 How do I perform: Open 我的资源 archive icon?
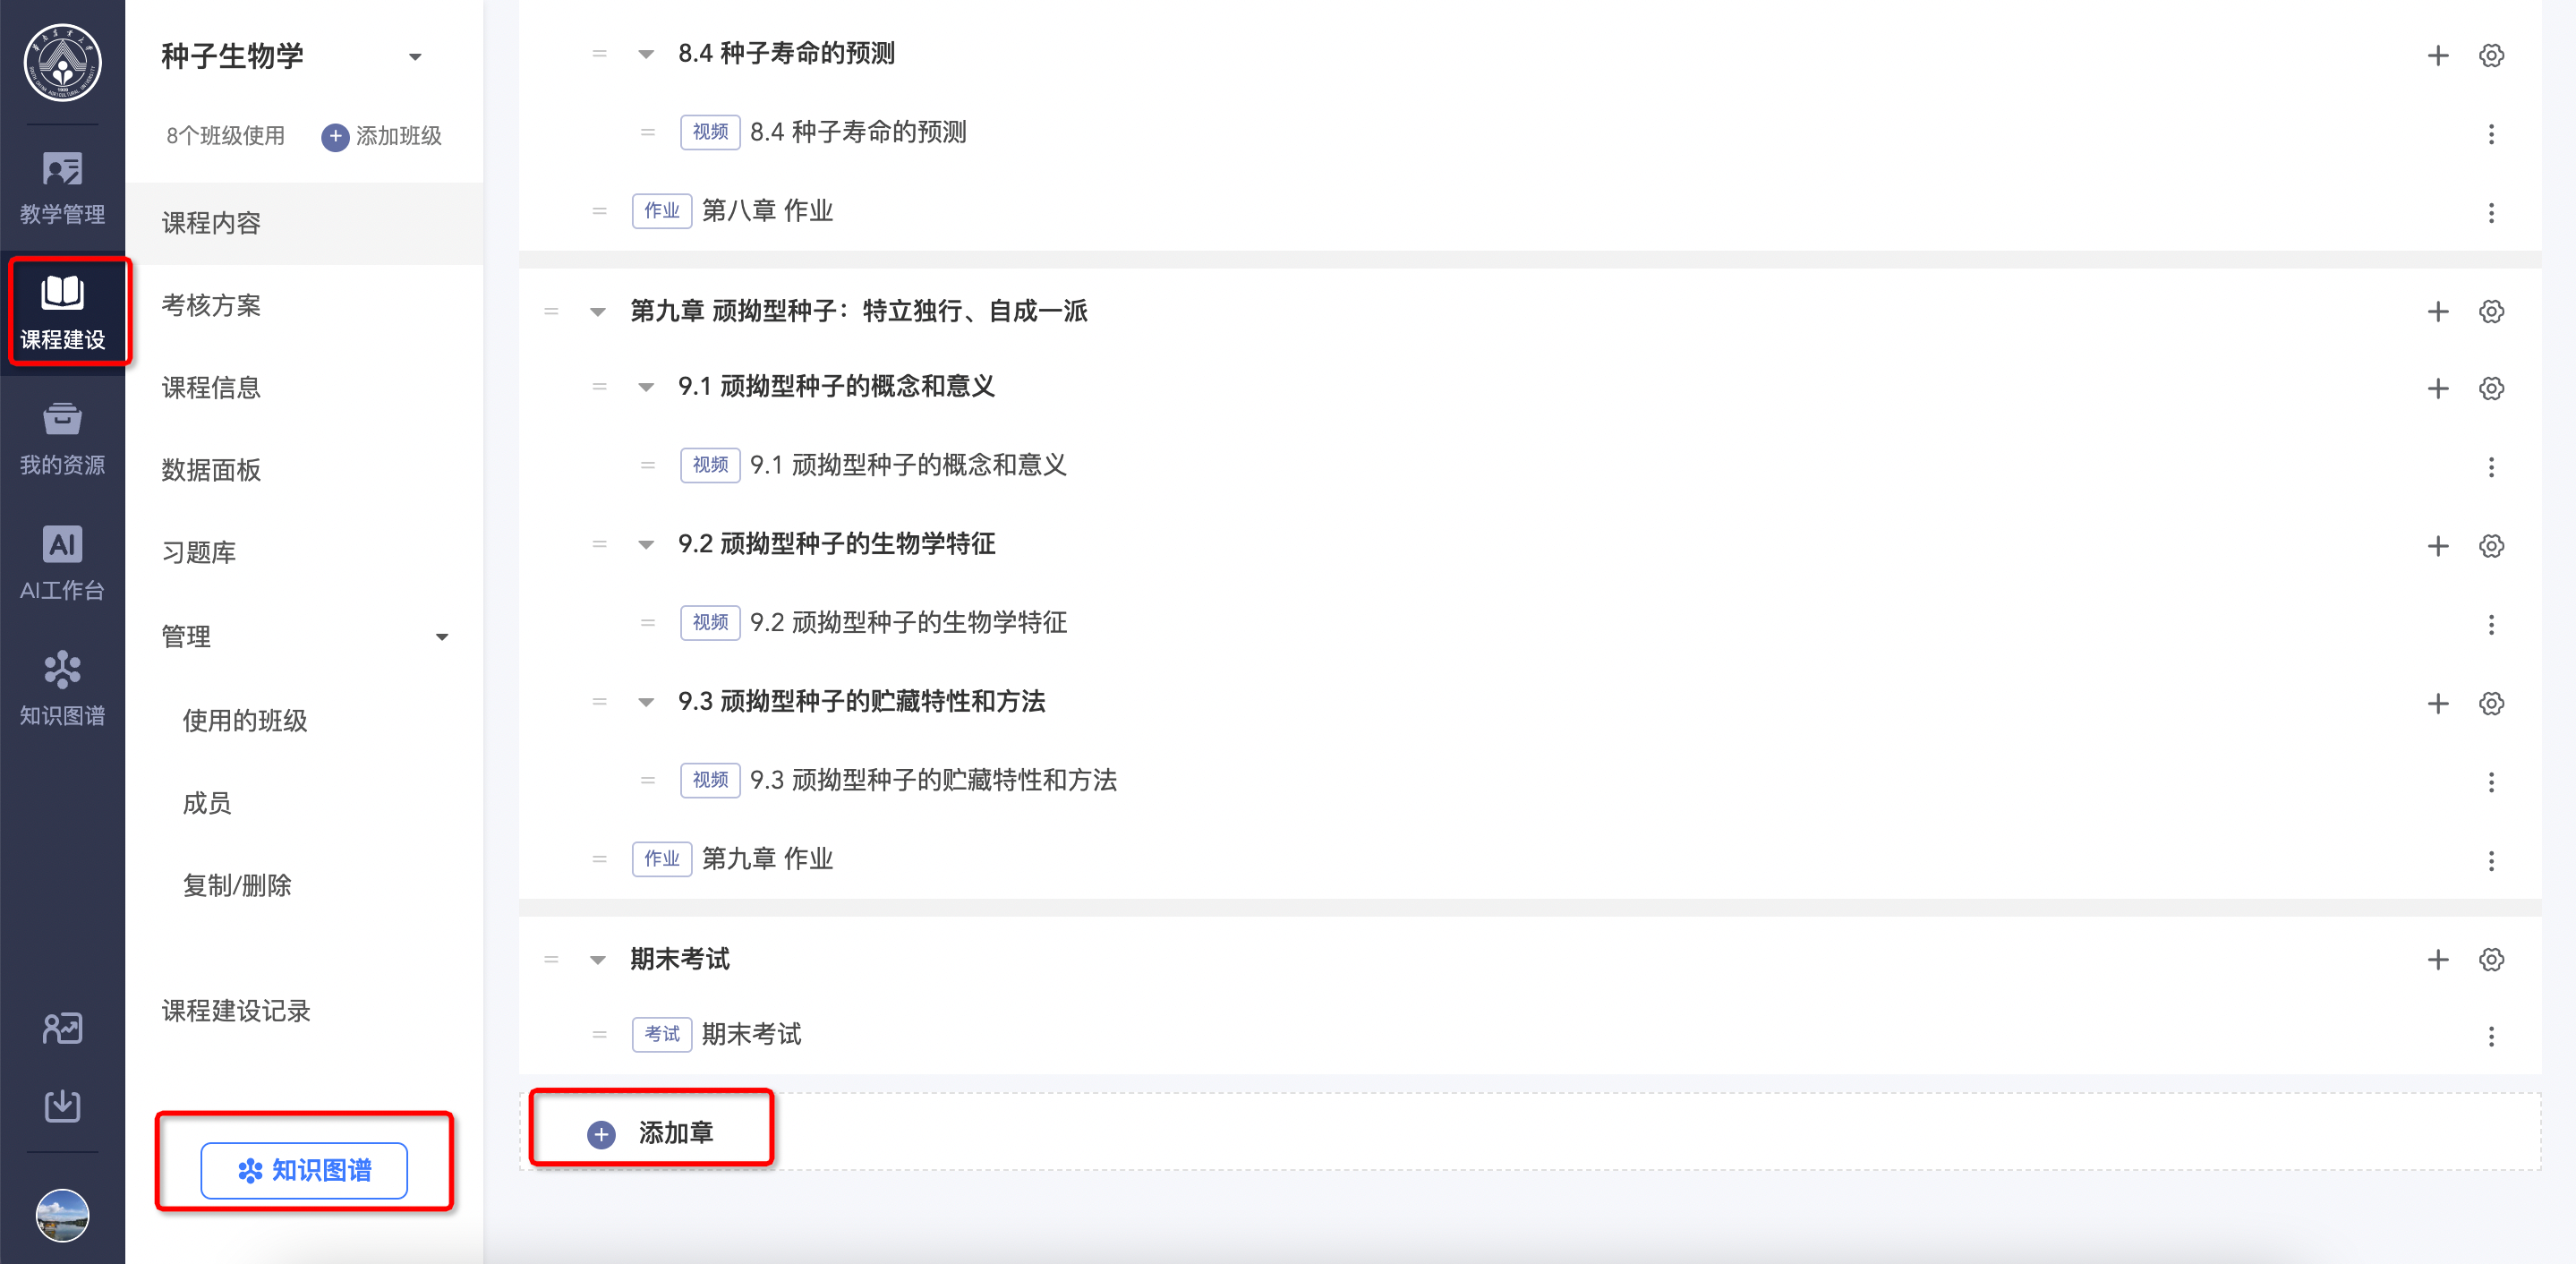(62, 418)
